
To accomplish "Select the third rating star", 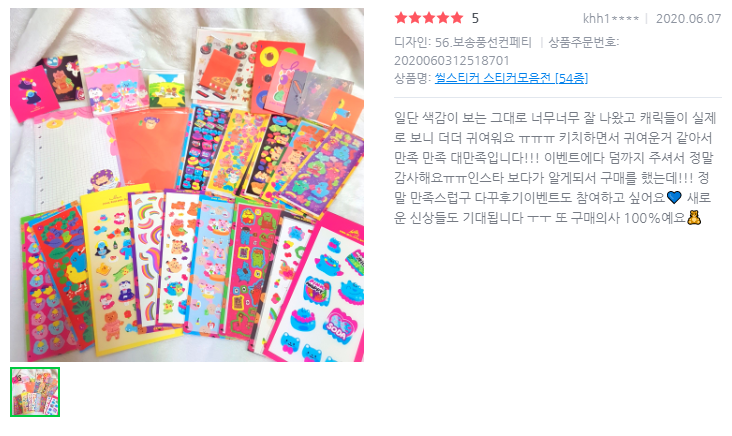I will coord(429,18).
